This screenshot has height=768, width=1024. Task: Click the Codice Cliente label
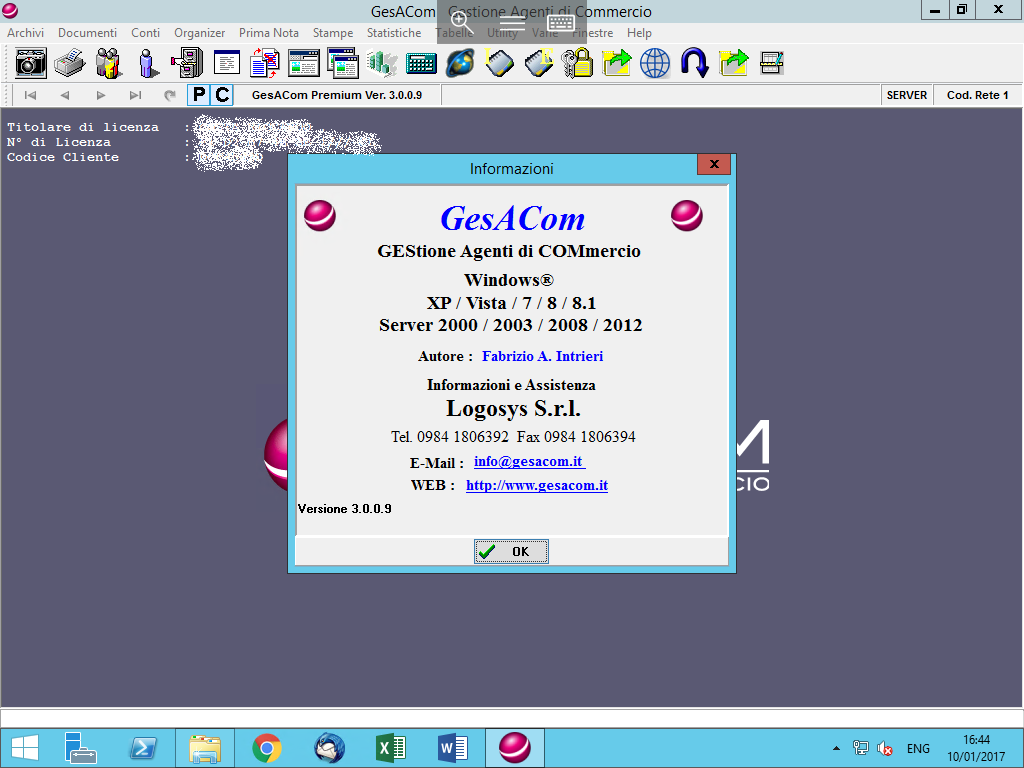[x=63, y=157]
